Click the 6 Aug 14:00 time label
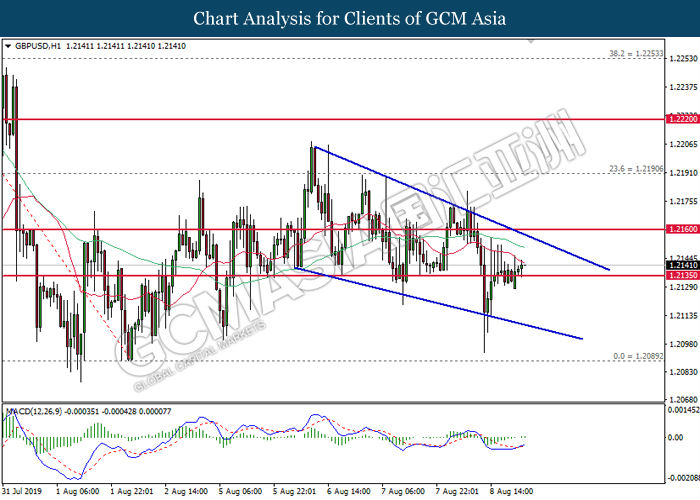This screenshot has width=700, height=500. pos(350,492)
